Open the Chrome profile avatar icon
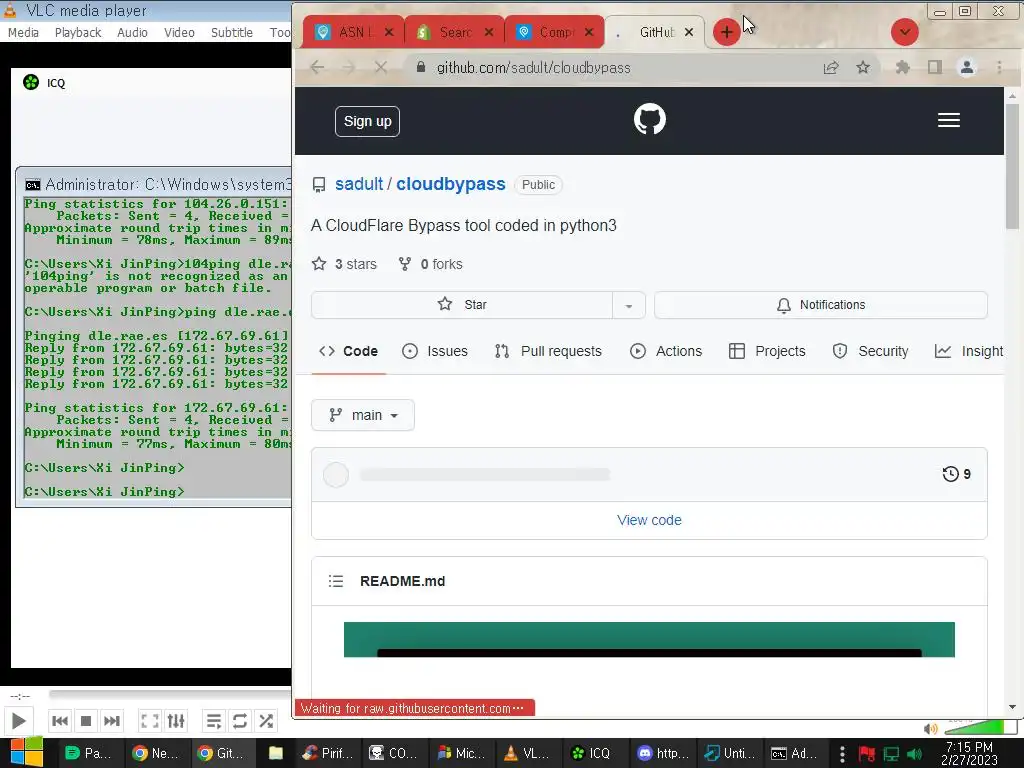This screenshot has height=768, width=1024. [x=967, y=67]
